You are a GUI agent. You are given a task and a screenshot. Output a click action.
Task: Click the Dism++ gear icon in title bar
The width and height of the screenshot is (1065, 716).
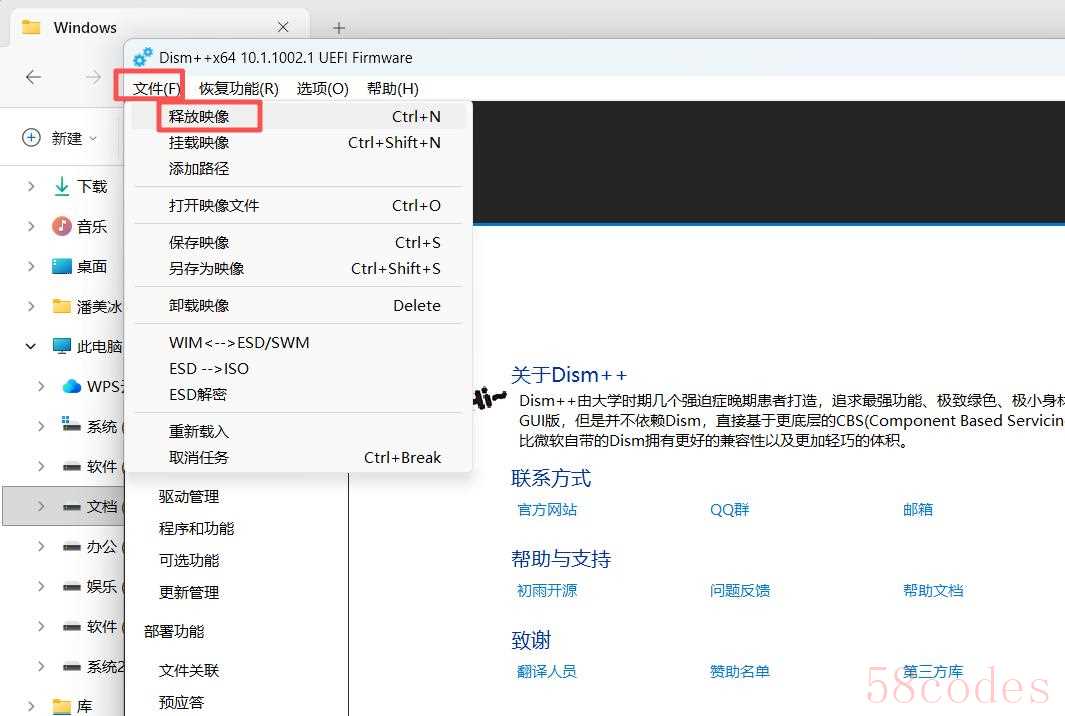(143, 58)
